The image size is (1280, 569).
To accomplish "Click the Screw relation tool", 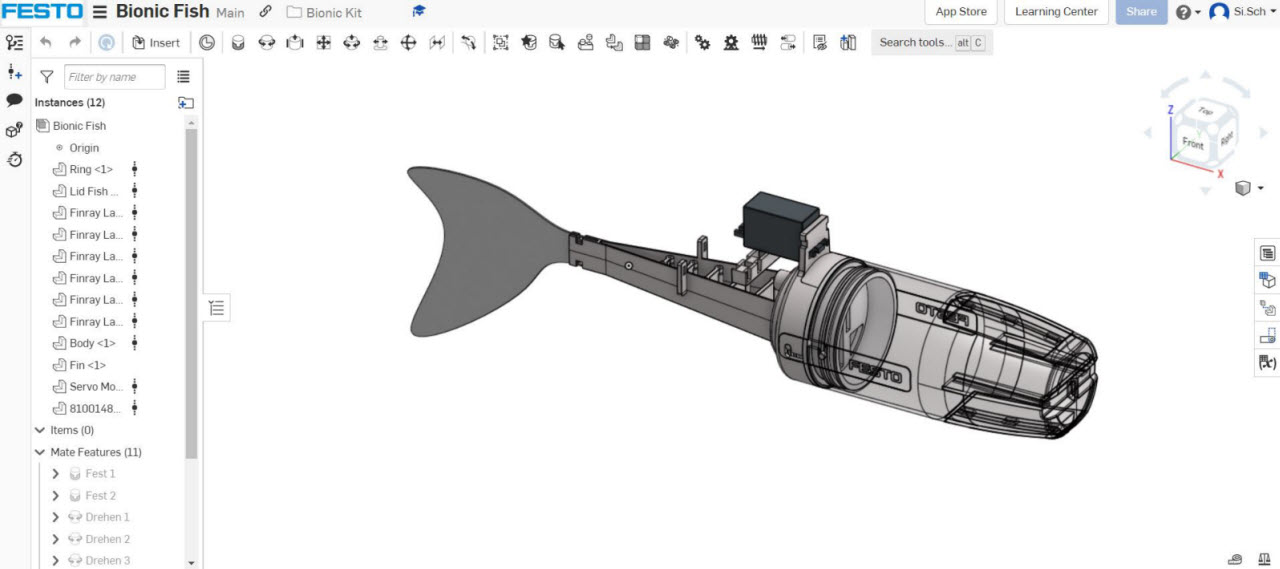I will point(759,43).
